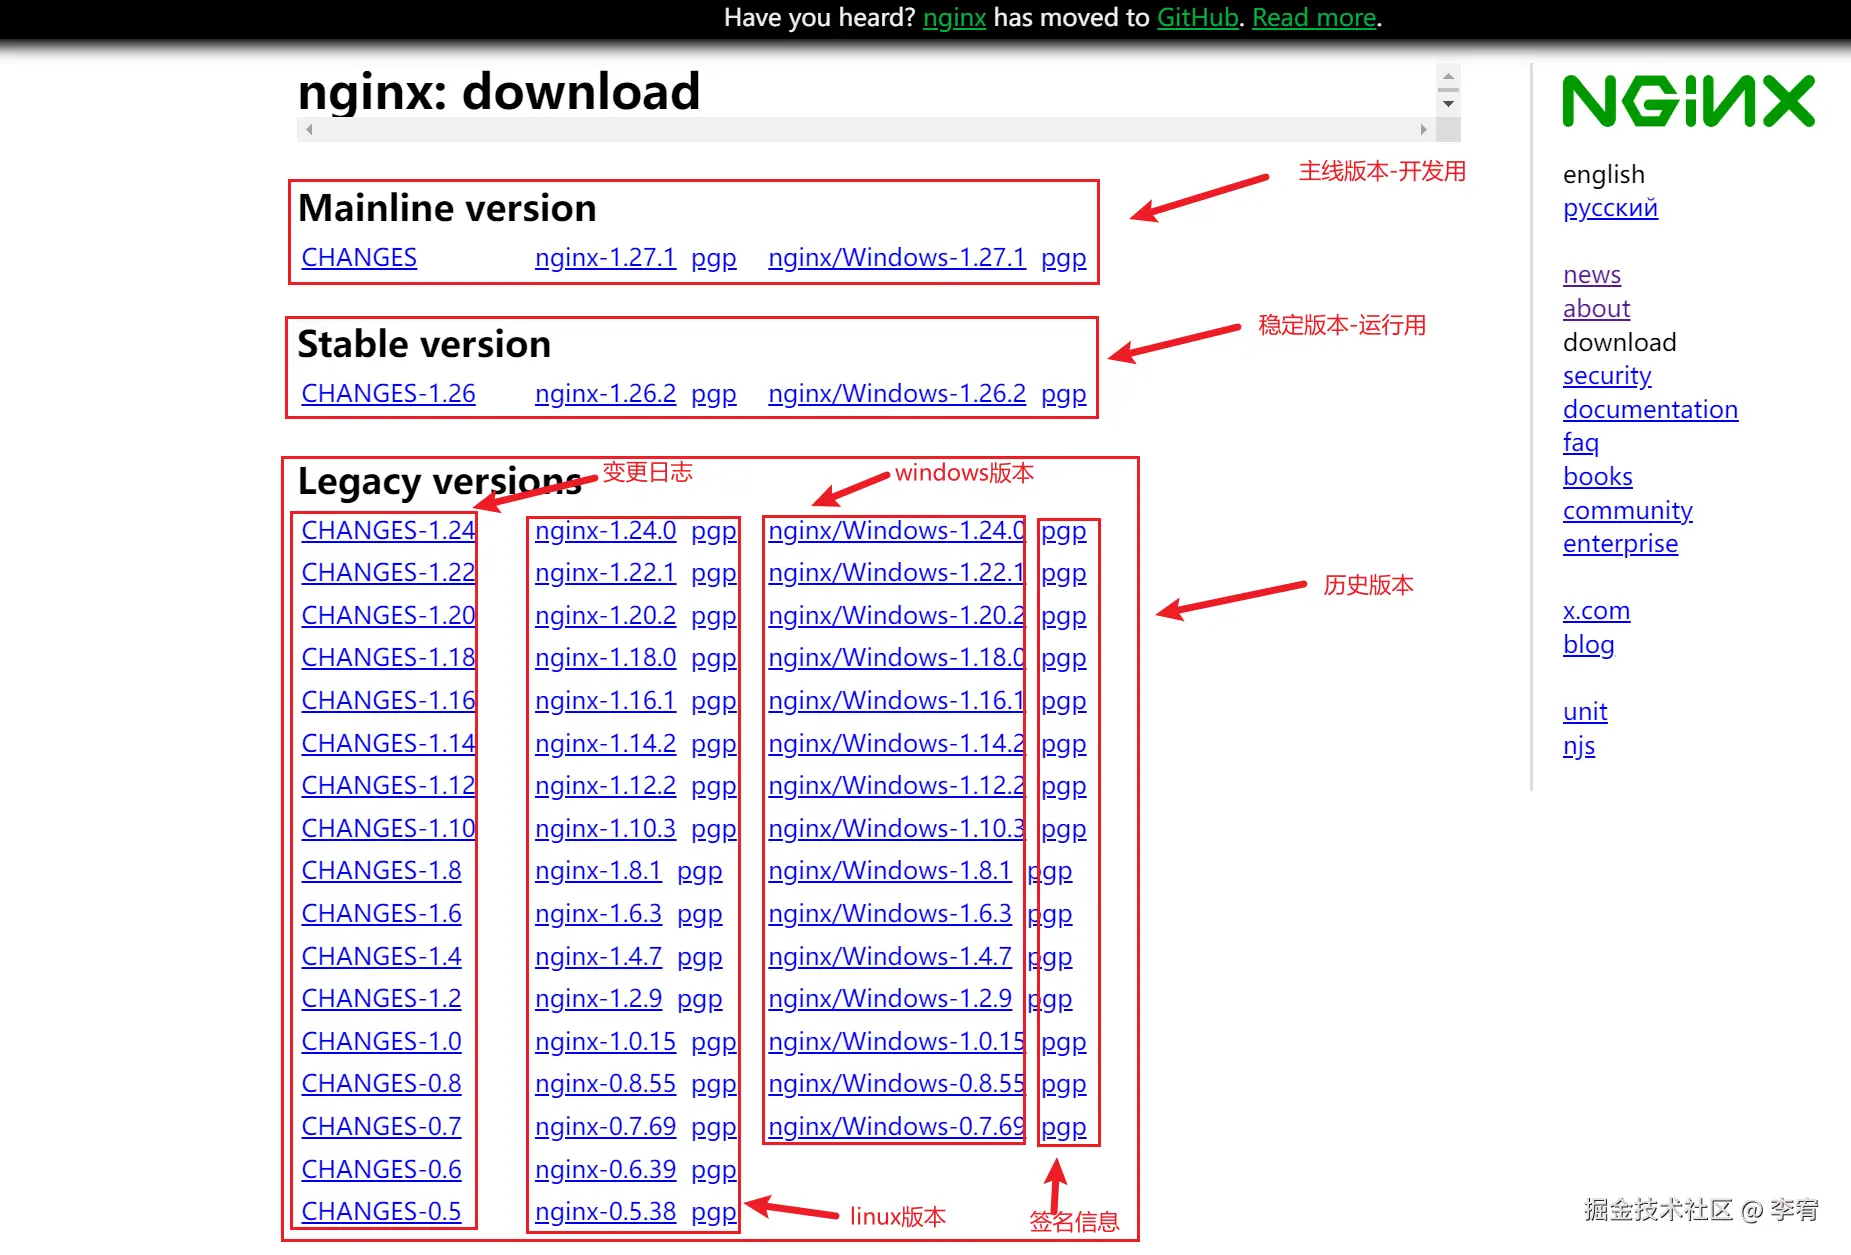The width and height of the screenshot is (1851, 1255).
Task: Open the CHANGES-1.22 changelog
Action: pos(388,573)
